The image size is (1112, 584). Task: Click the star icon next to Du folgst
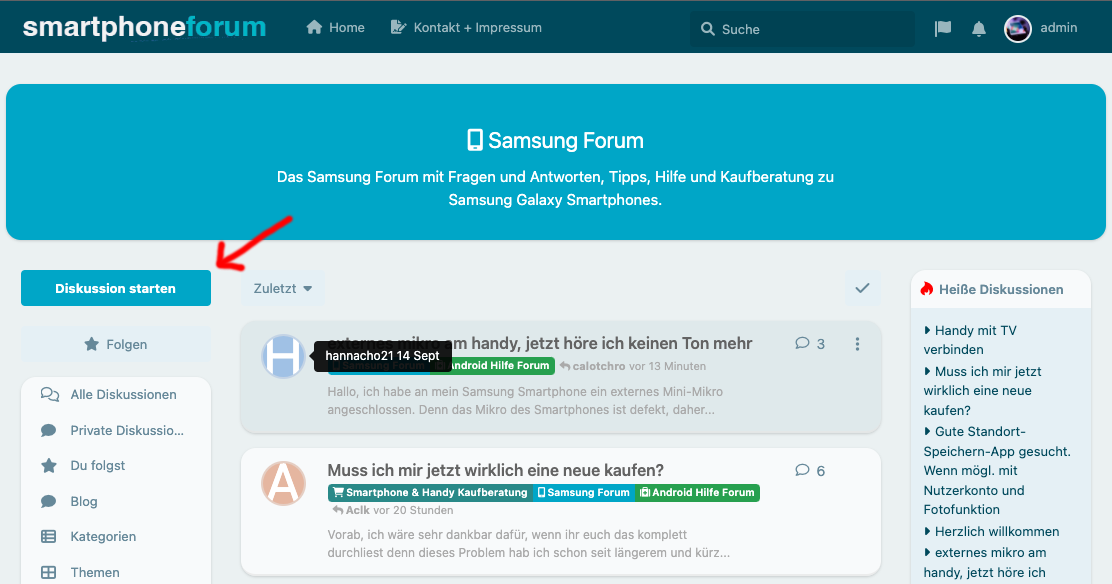point(49,465)
